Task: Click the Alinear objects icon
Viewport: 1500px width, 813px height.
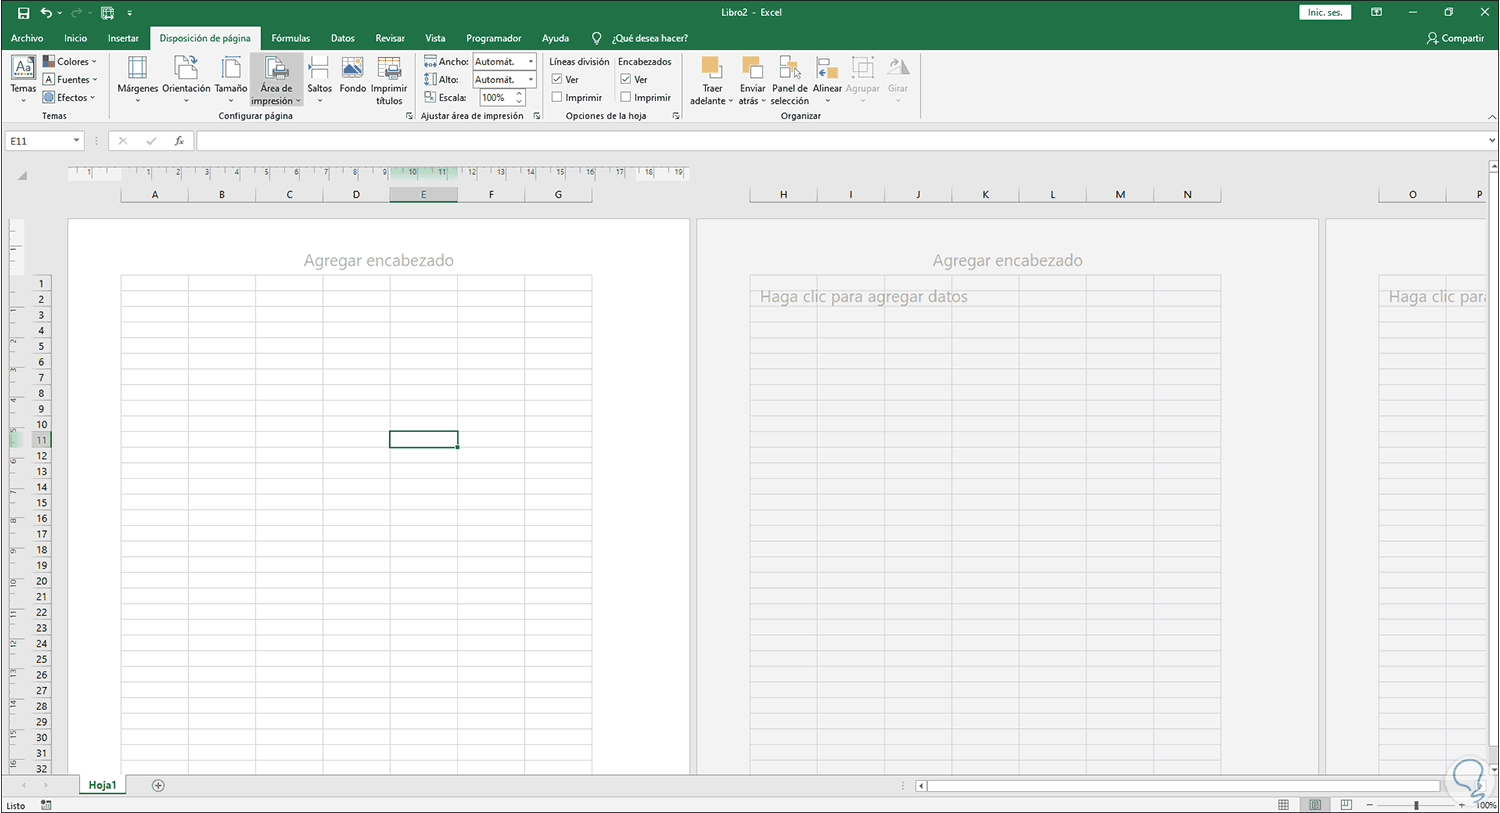Action: (827, 70)
